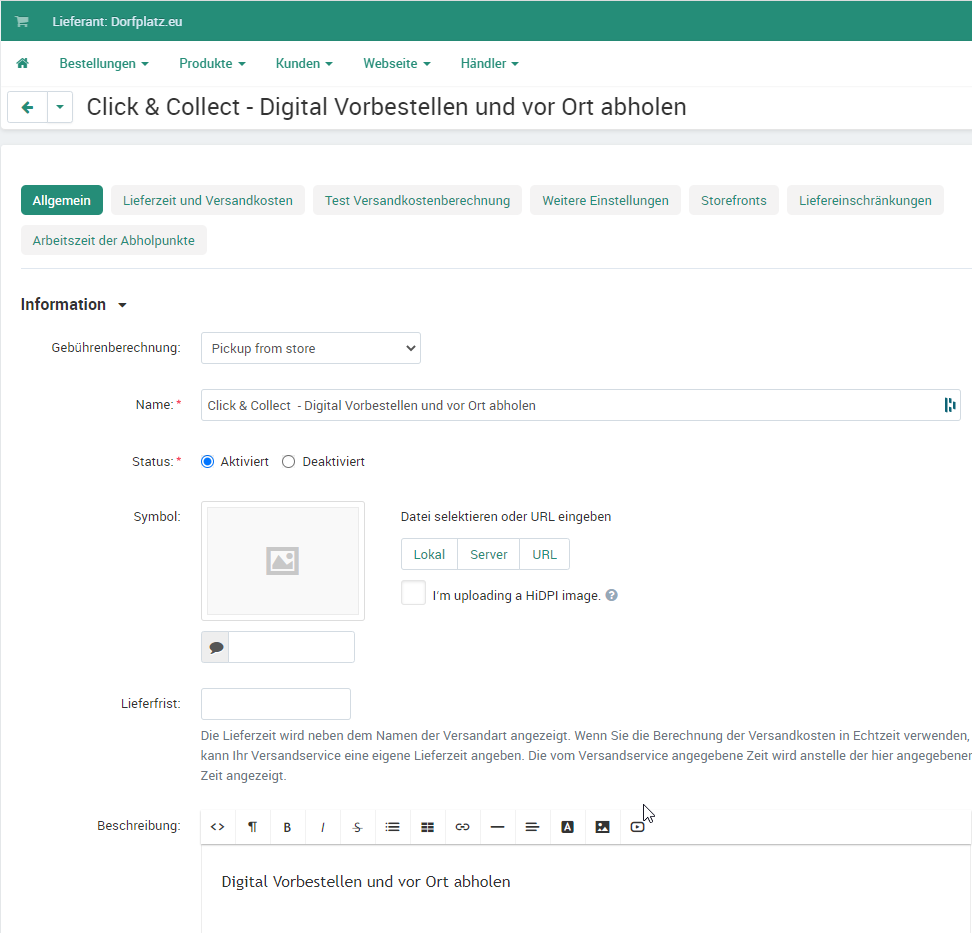This screenshot has width=972, height=933.
Task: Switch to Lieferzeit und Versandkosten tab
Action: pos(208,200)
